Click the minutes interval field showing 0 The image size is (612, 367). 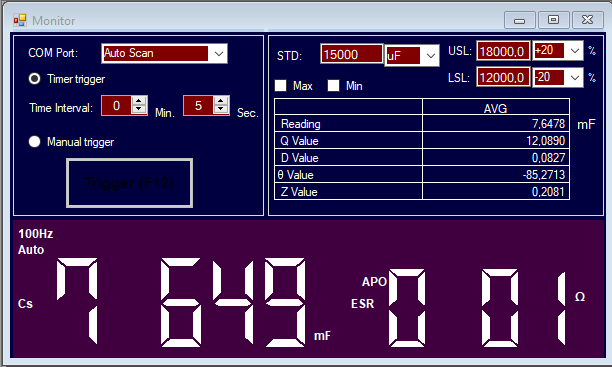116,106
